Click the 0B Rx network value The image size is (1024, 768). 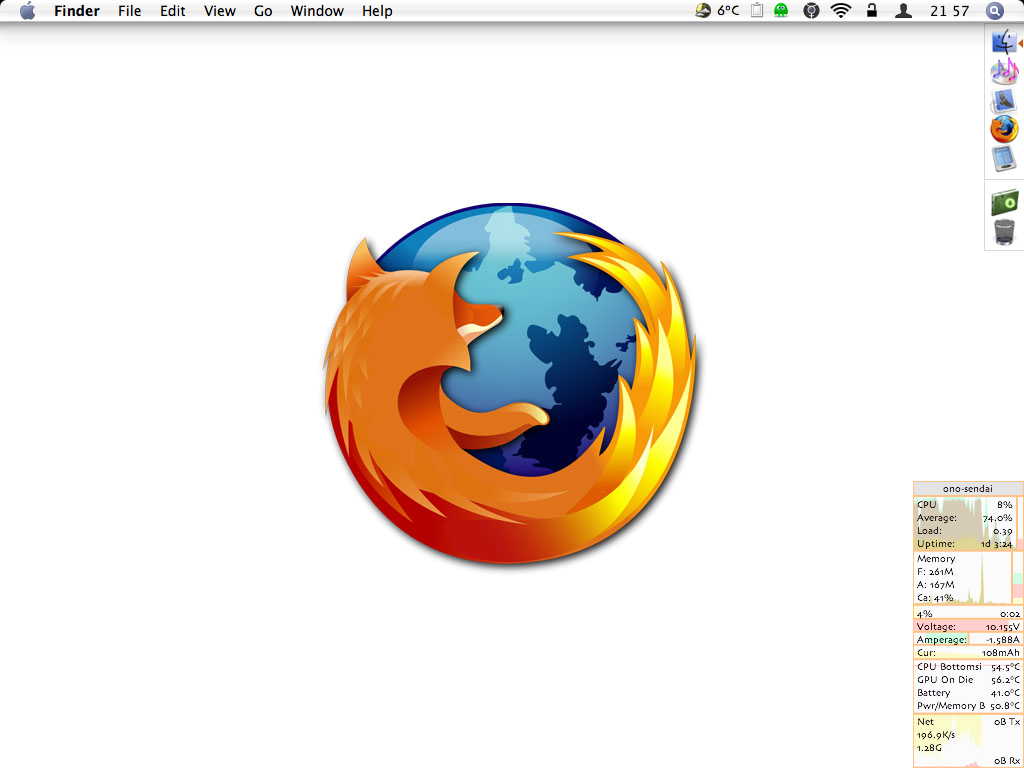click(1006, 761)
